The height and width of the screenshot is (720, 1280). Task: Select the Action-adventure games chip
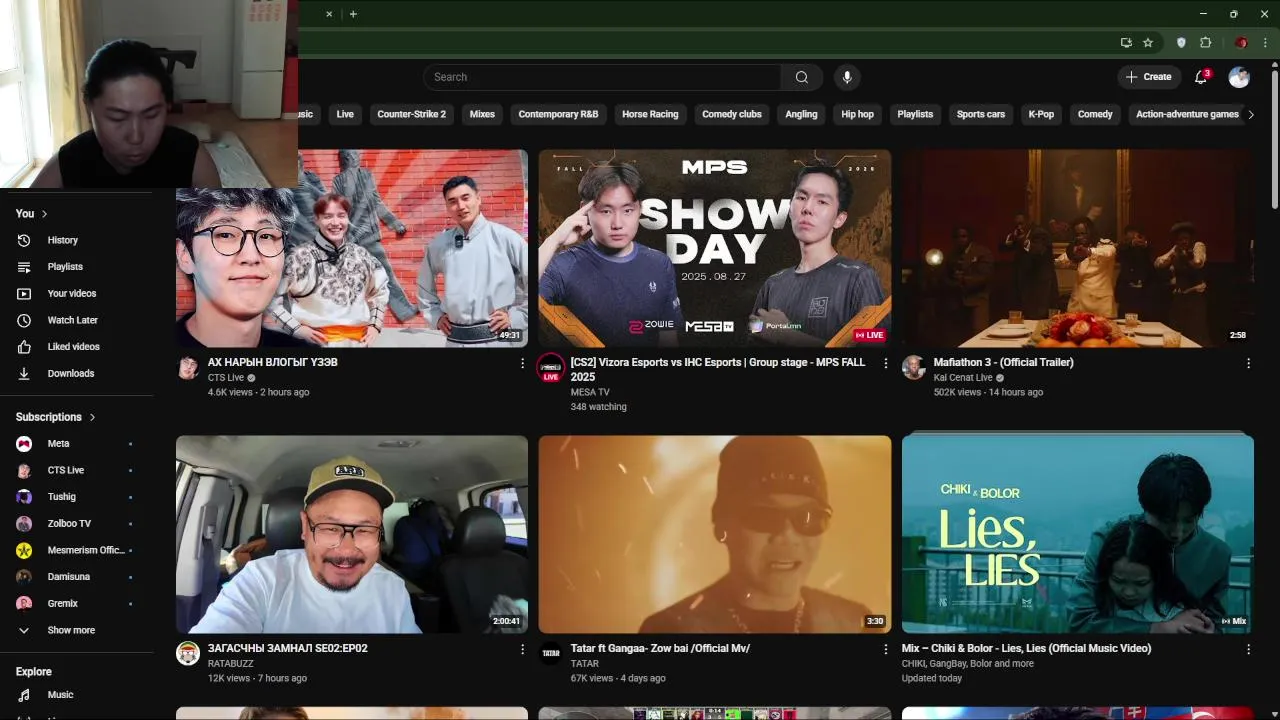pos(1187,114)
